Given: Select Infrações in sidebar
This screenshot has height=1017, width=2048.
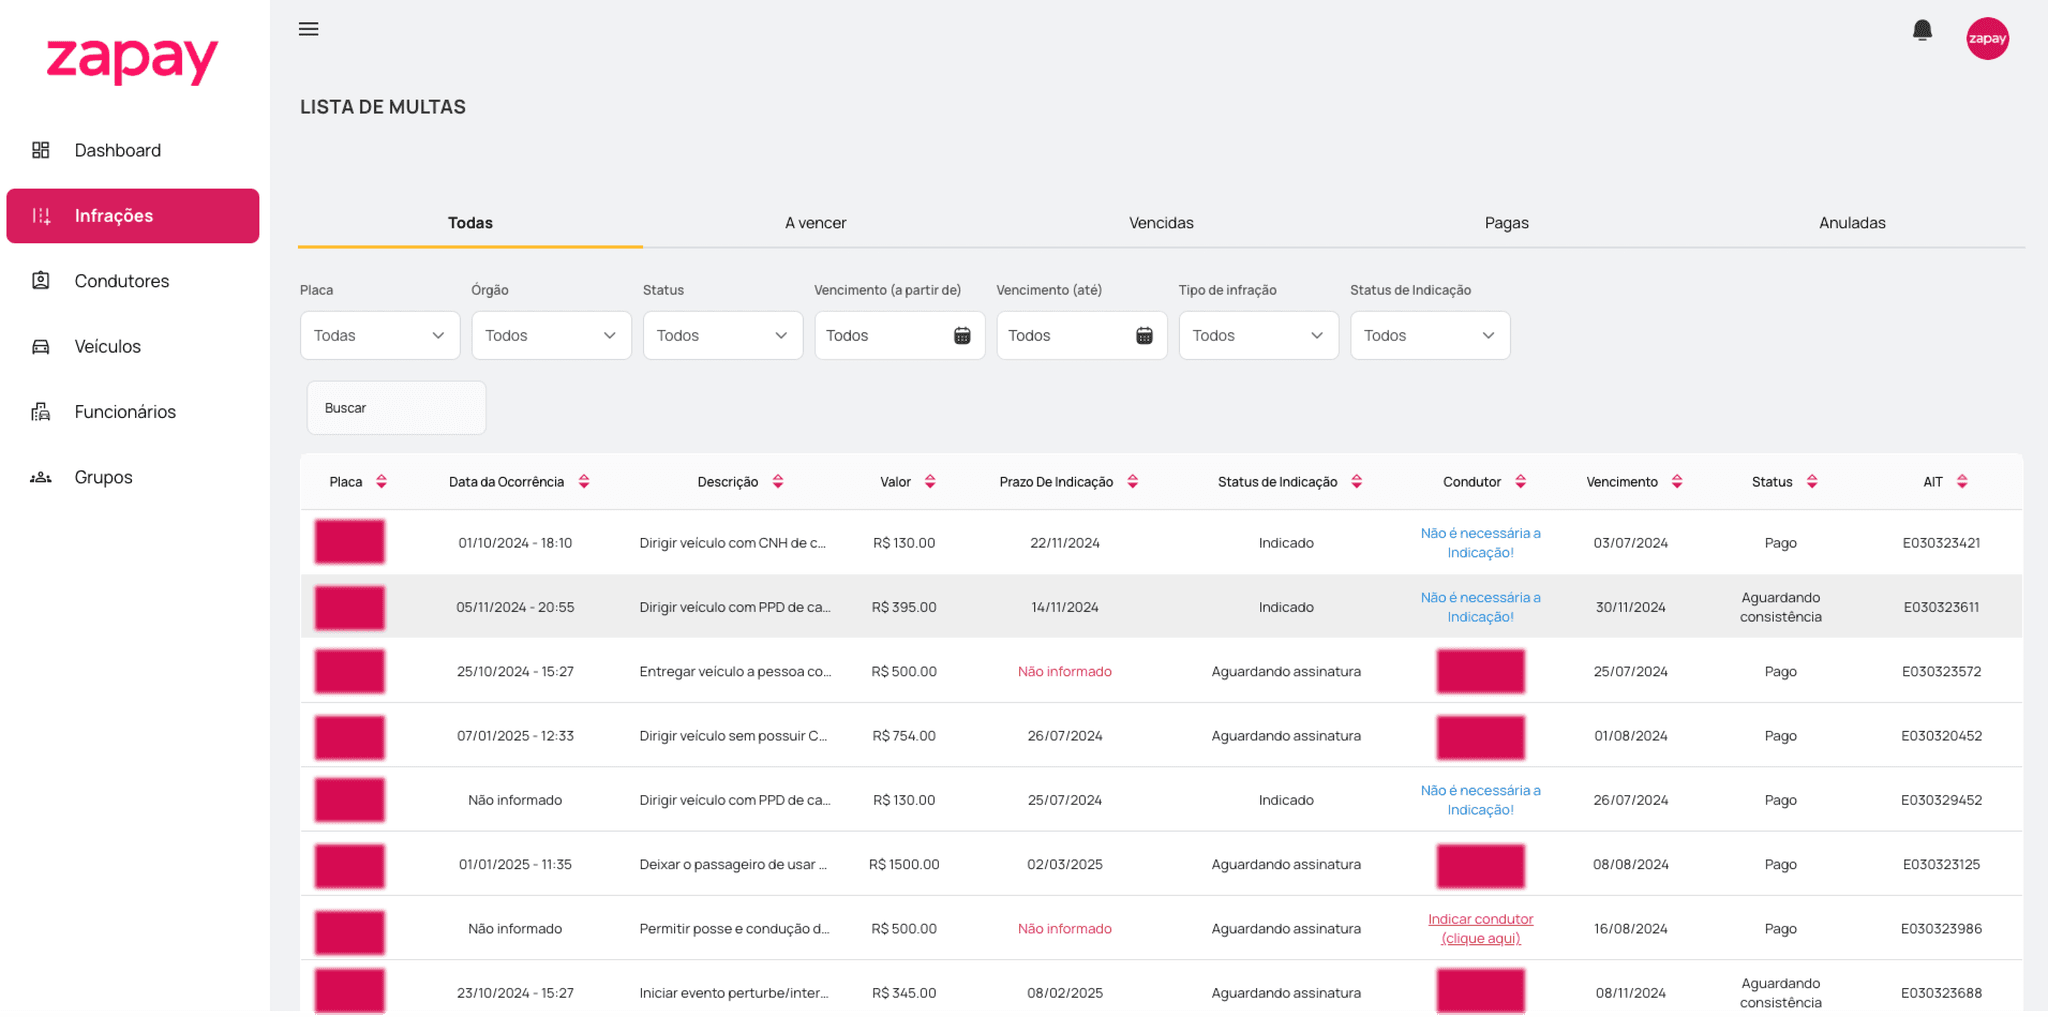Looking at the screenshot, I should click(x=133, y=216).
